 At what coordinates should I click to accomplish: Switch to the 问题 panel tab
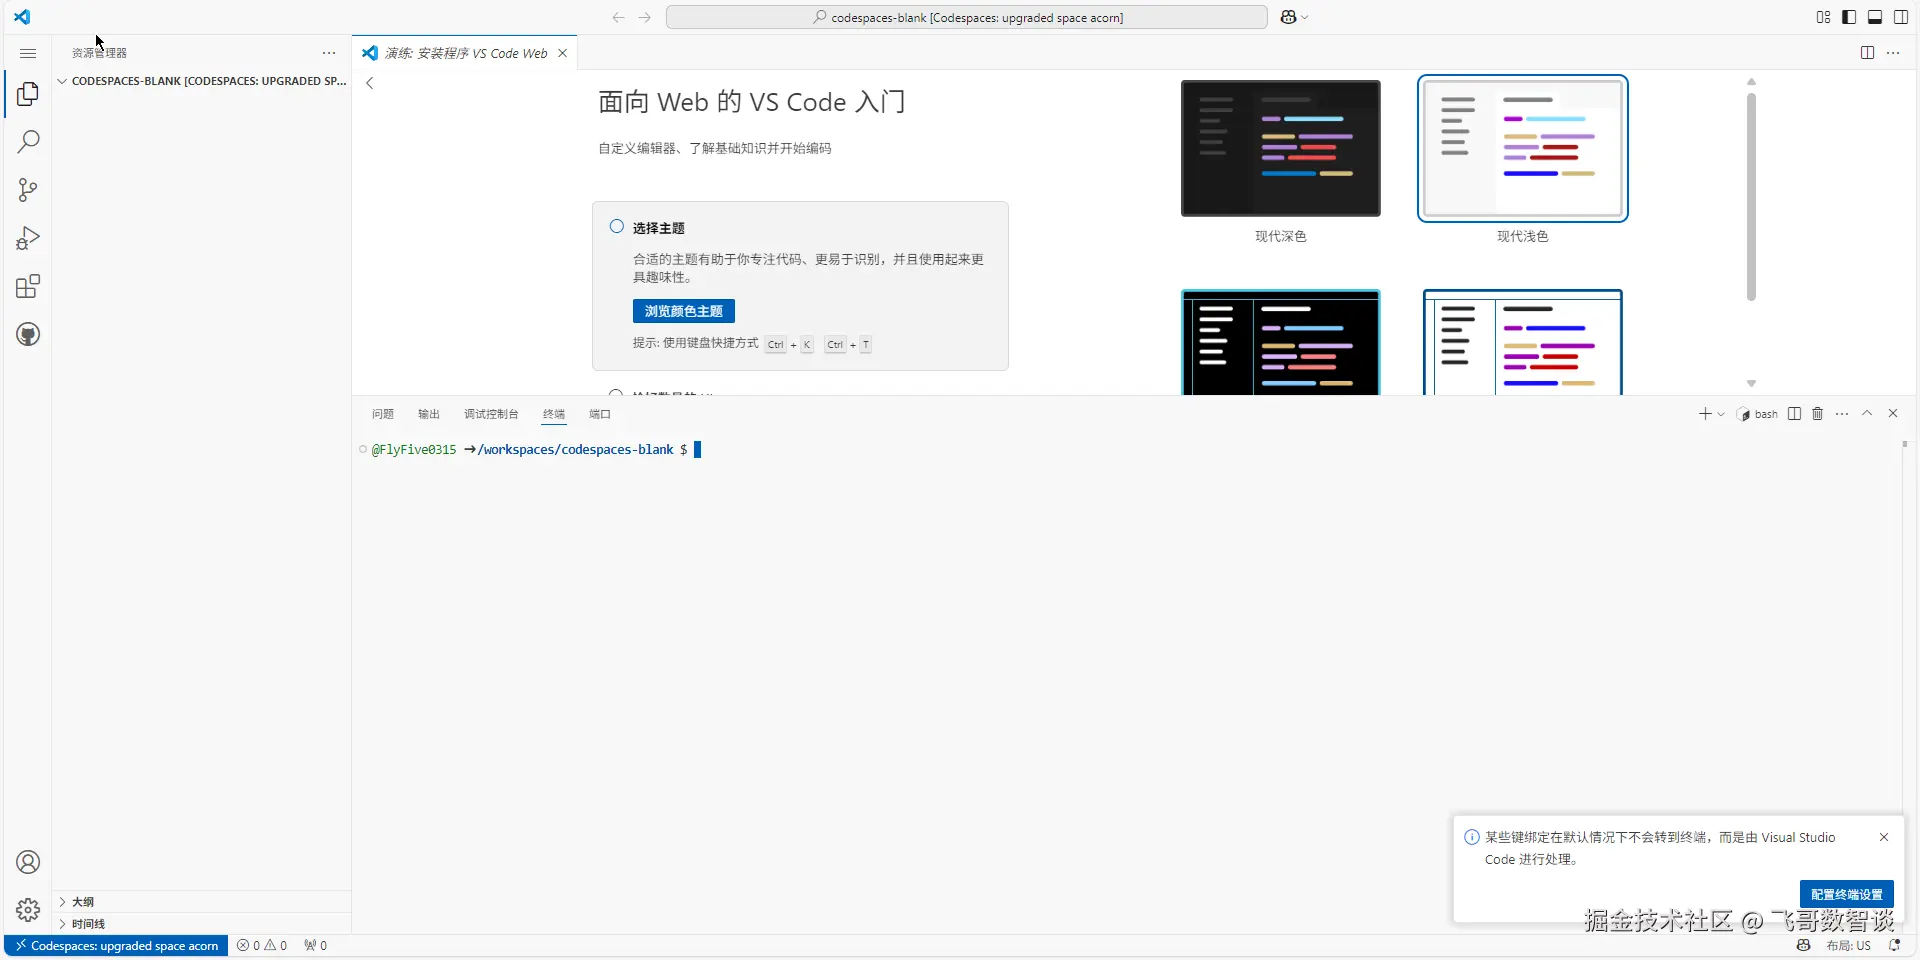click(383, 414)
